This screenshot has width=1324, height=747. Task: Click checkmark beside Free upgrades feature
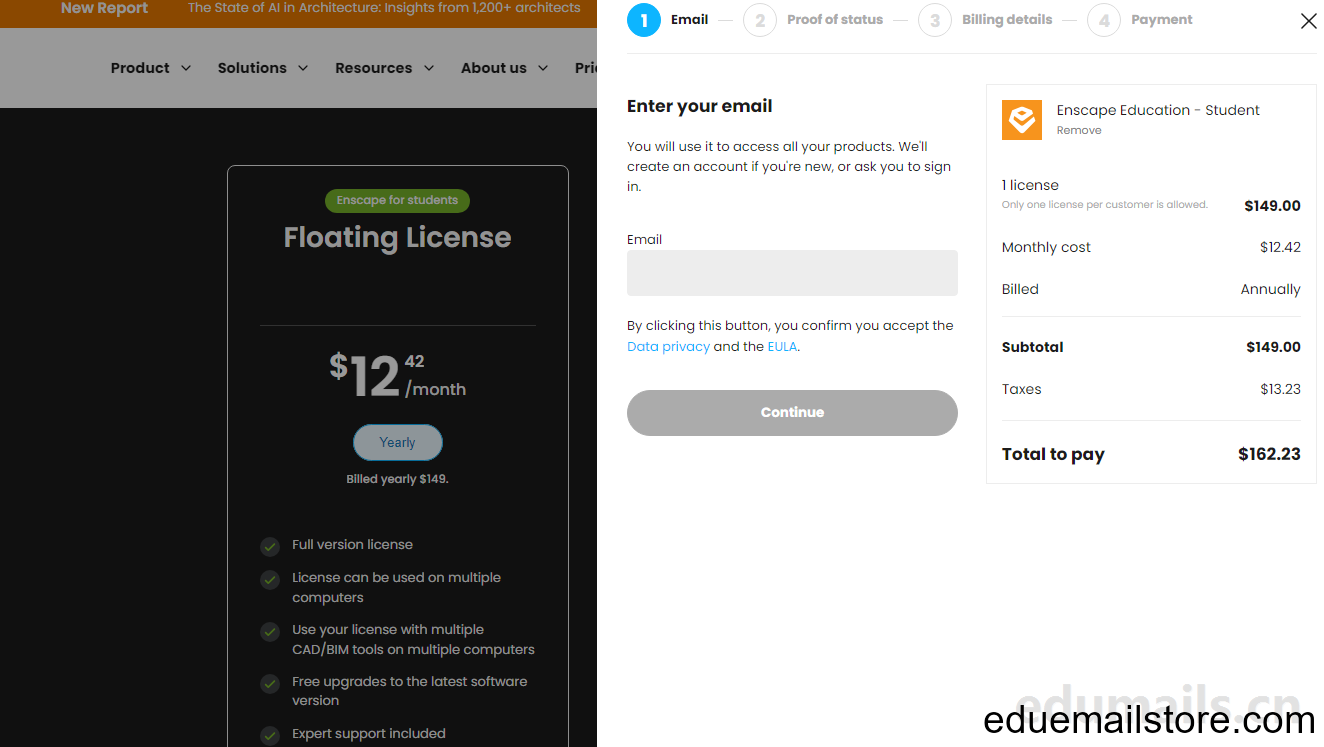[x=270, y=684]
